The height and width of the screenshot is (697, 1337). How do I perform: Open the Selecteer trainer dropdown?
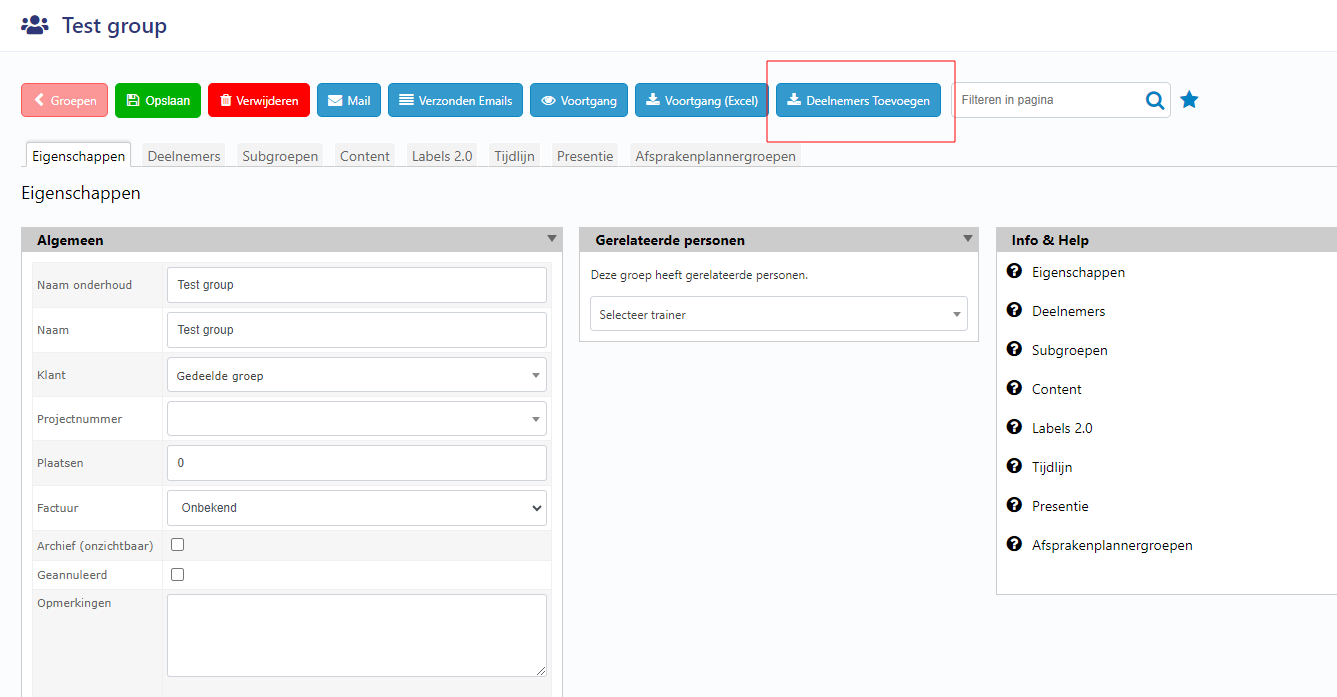pyautogui.click(x=778, y=314)
